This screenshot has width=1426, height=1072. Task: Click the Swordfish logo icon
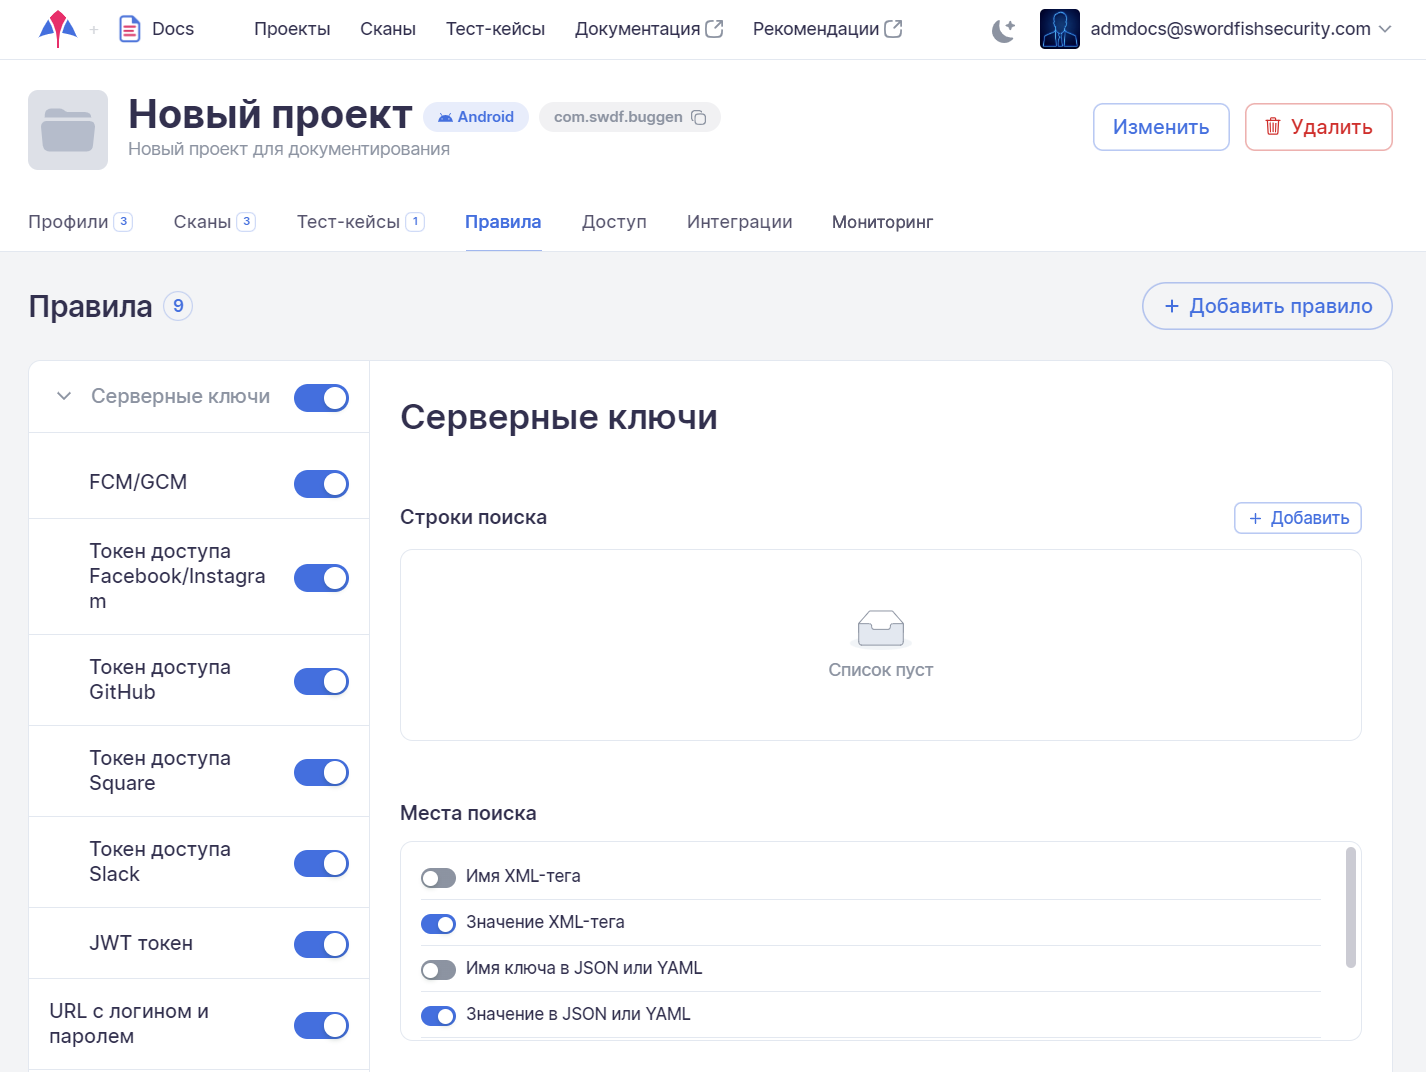click(x=58, y=29)
